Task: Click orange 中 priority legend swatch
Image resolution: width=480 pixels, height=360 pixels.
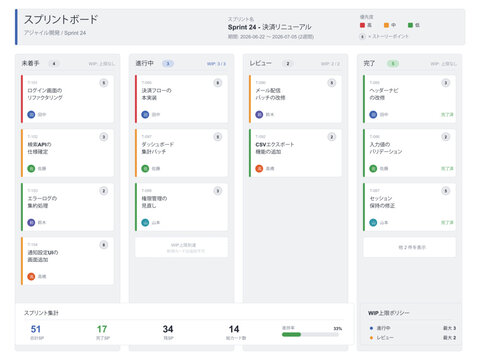Action: (x=386, y=25)
